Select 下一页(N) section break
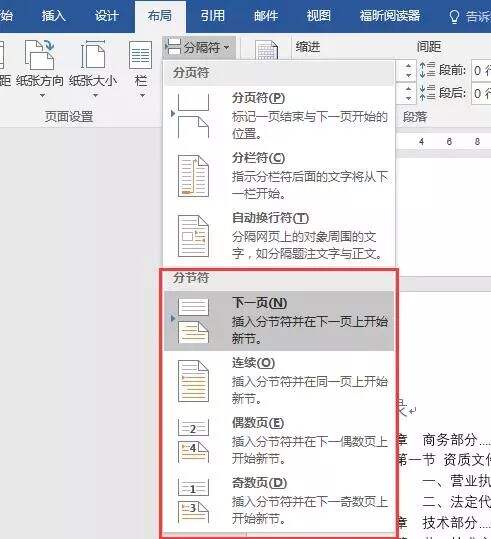This screenshot has height=539, width=491. 279,321
